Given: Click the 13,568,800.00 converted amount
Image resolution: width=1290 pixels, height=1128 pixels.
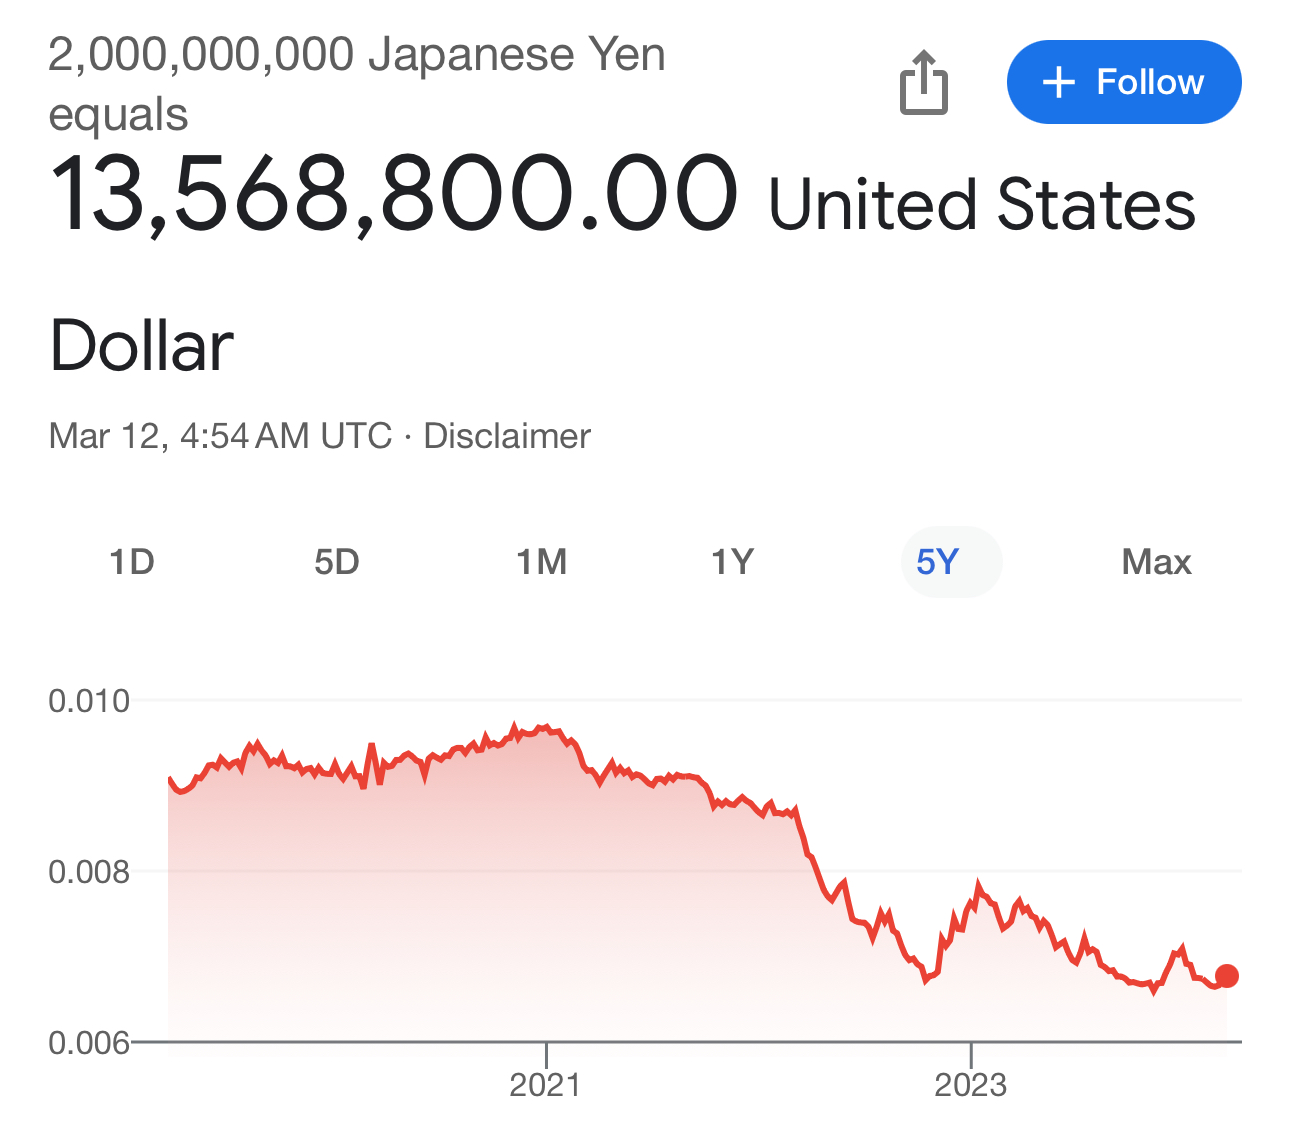Looking at the screenshot, I should [x=394, y=195].
